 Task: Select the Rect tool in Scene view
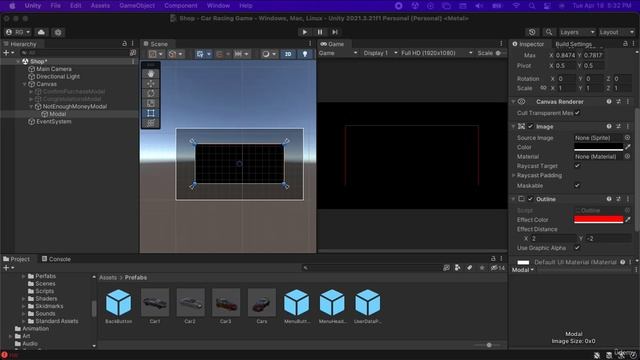151,113
